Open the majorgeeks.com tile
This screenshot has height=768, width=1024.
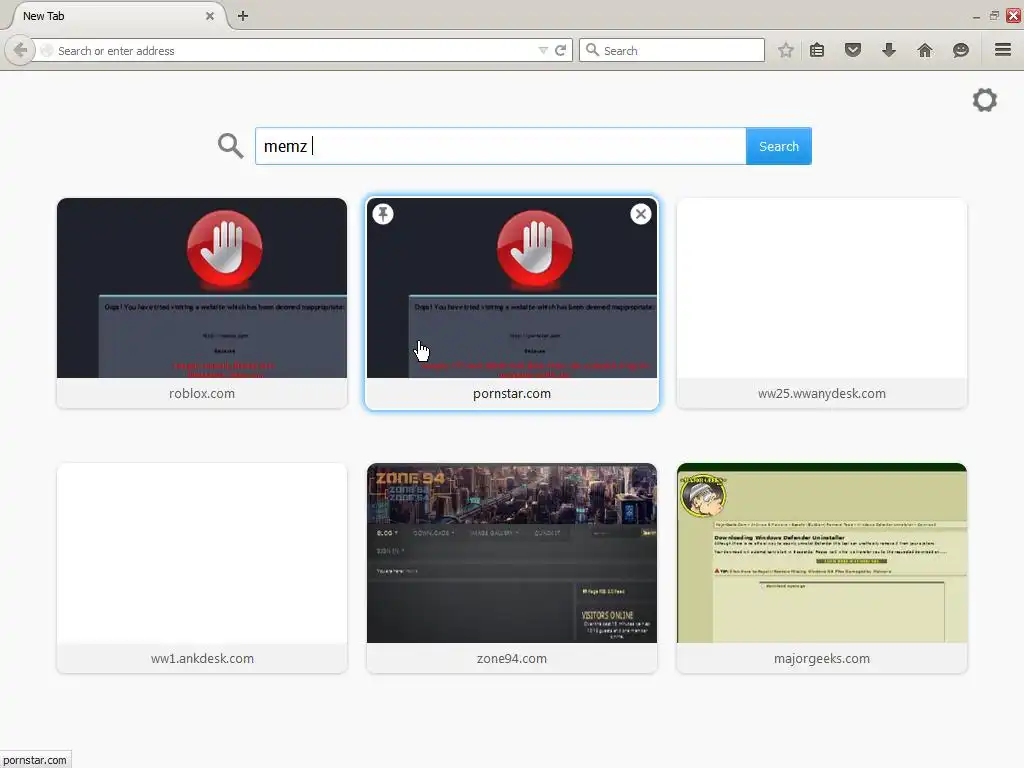coord(822,568)
